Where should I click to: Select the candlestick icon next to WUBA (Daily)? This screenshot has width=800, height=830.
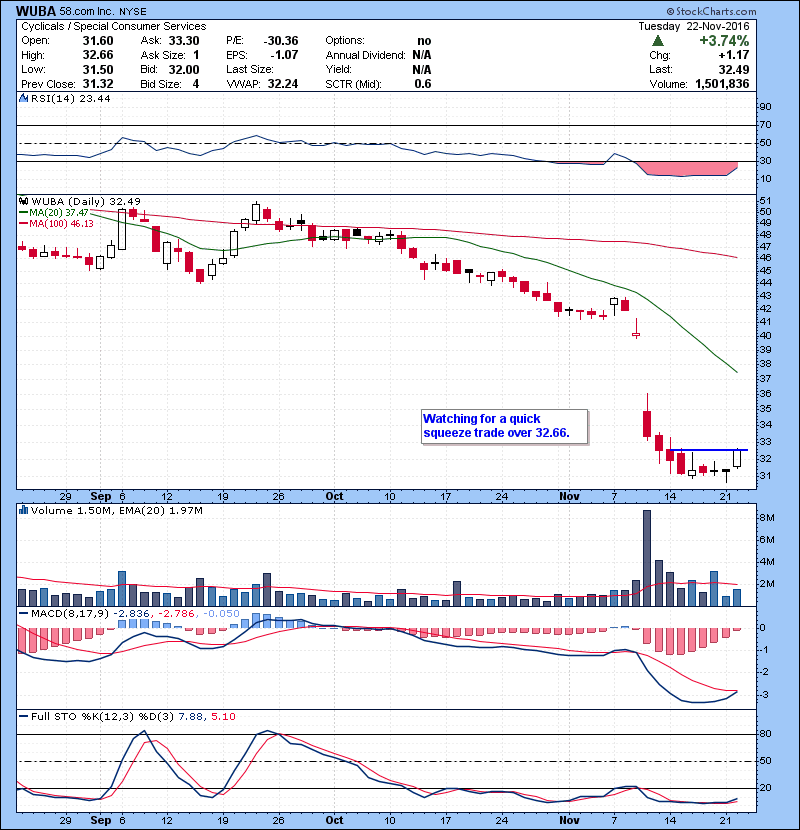click(x=23, y=201)
